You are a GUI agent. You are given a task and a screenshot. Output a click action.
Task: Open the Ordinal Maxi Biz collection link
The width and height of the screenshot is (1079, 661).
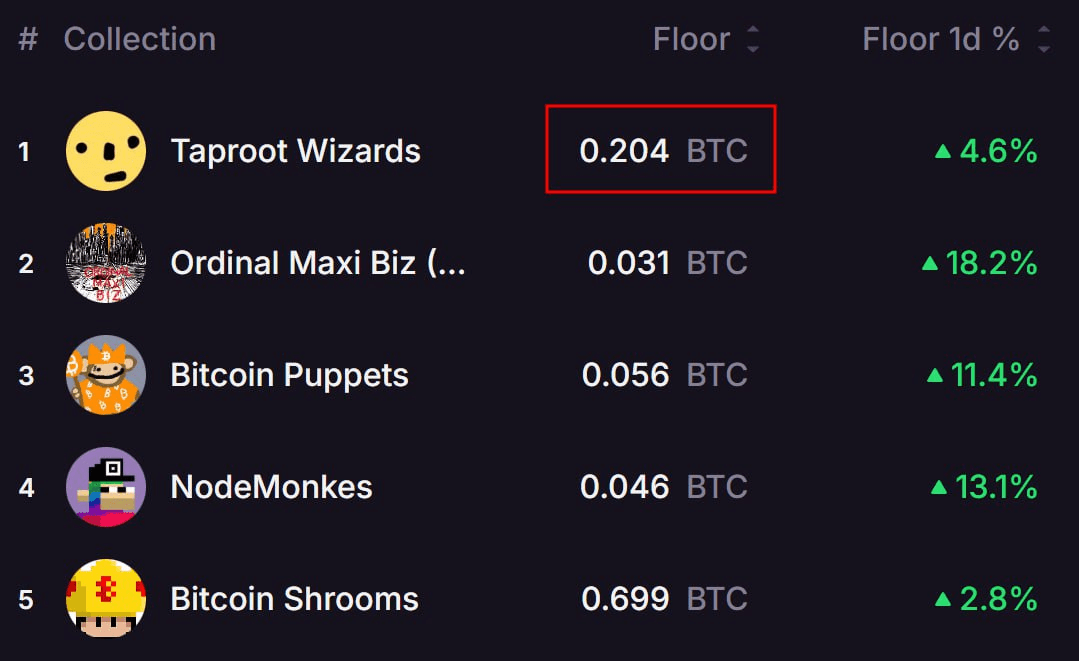(x=318, y=263)
